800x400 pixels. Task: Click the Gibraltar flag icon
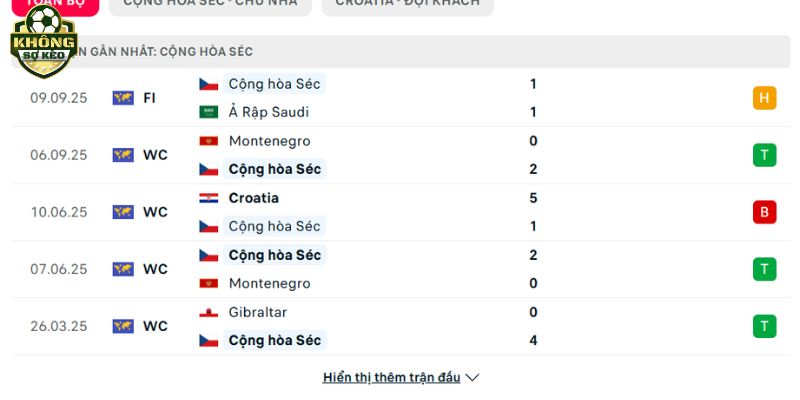[208, 312]
